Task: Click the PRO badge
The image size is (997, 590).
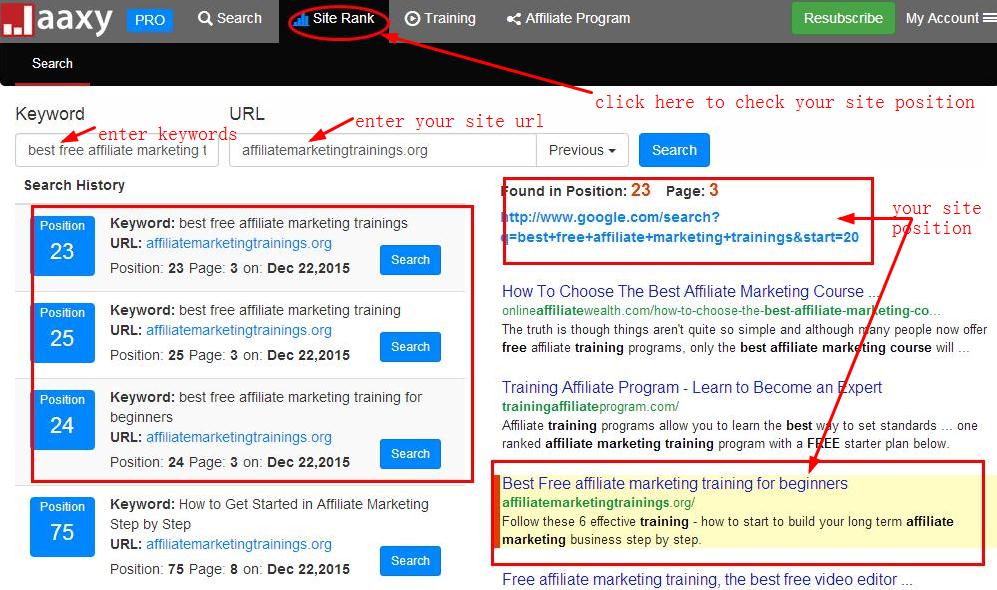Action: coord(149,20)
